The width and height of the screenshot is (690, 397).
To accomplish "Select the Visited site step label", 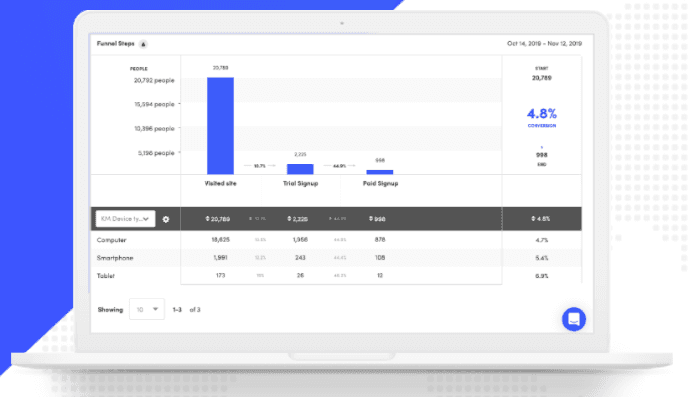I will (220, 184).
